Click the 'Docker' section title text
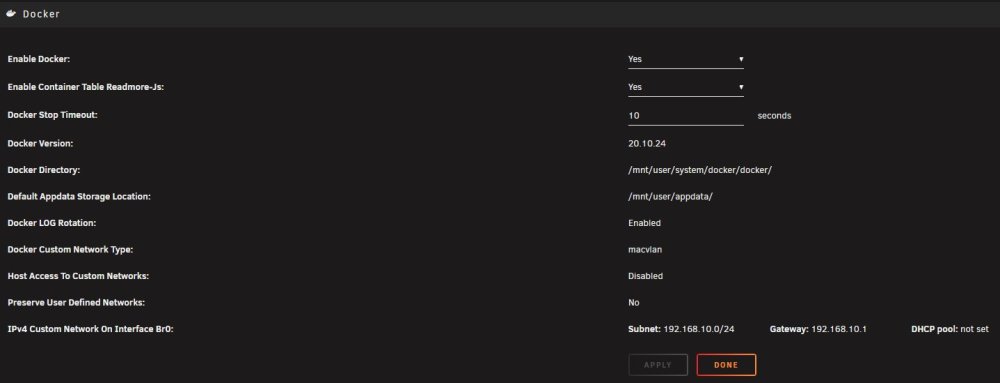This screenshot has height=383, width=1000. click(x=41, y=14)
